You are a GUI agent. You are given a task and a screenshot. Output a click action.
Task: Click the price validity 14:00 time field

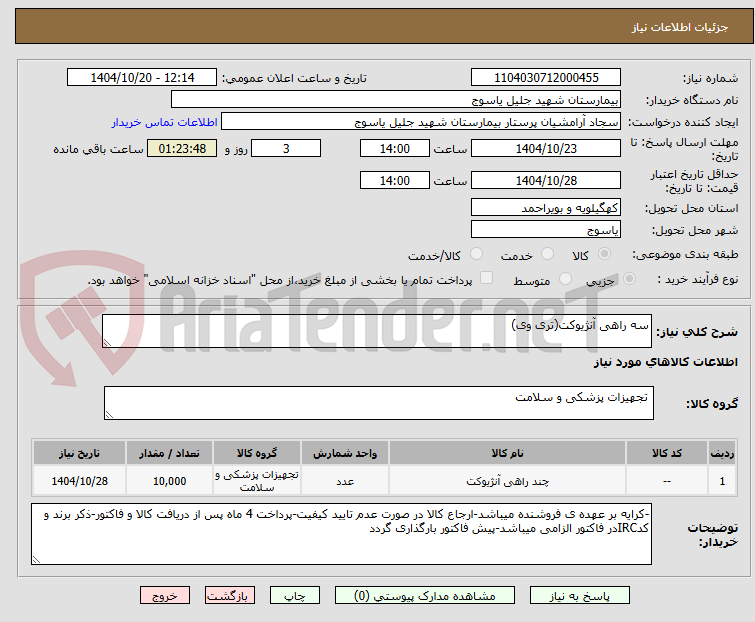click(395, 181)
